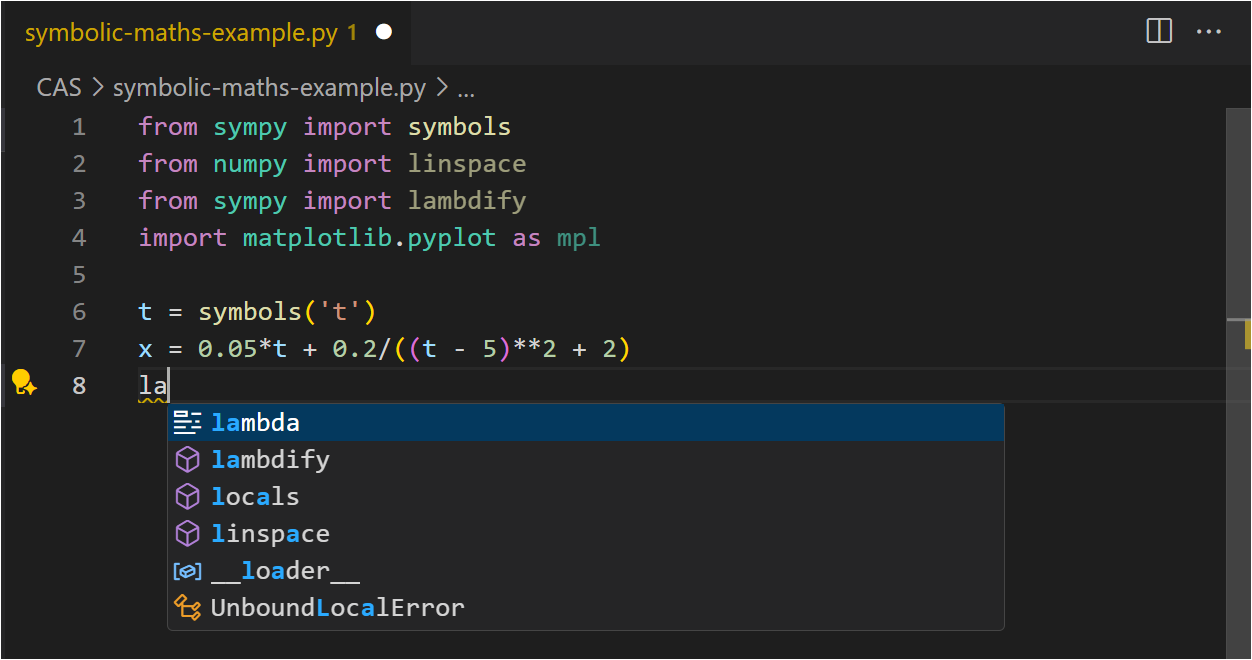The image size is (1252, 660).
Task: Click line number 7 in the gutter
Action: (79, 349)
